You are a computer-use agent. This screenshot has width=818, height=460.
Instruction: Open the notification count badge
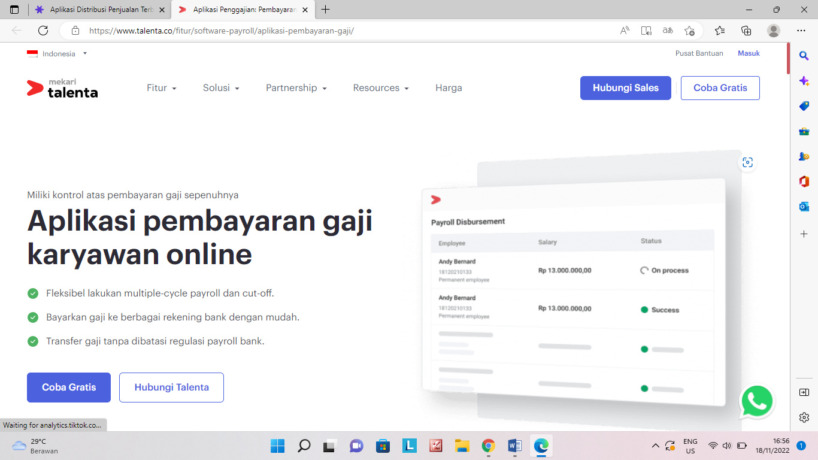(801, 445)
